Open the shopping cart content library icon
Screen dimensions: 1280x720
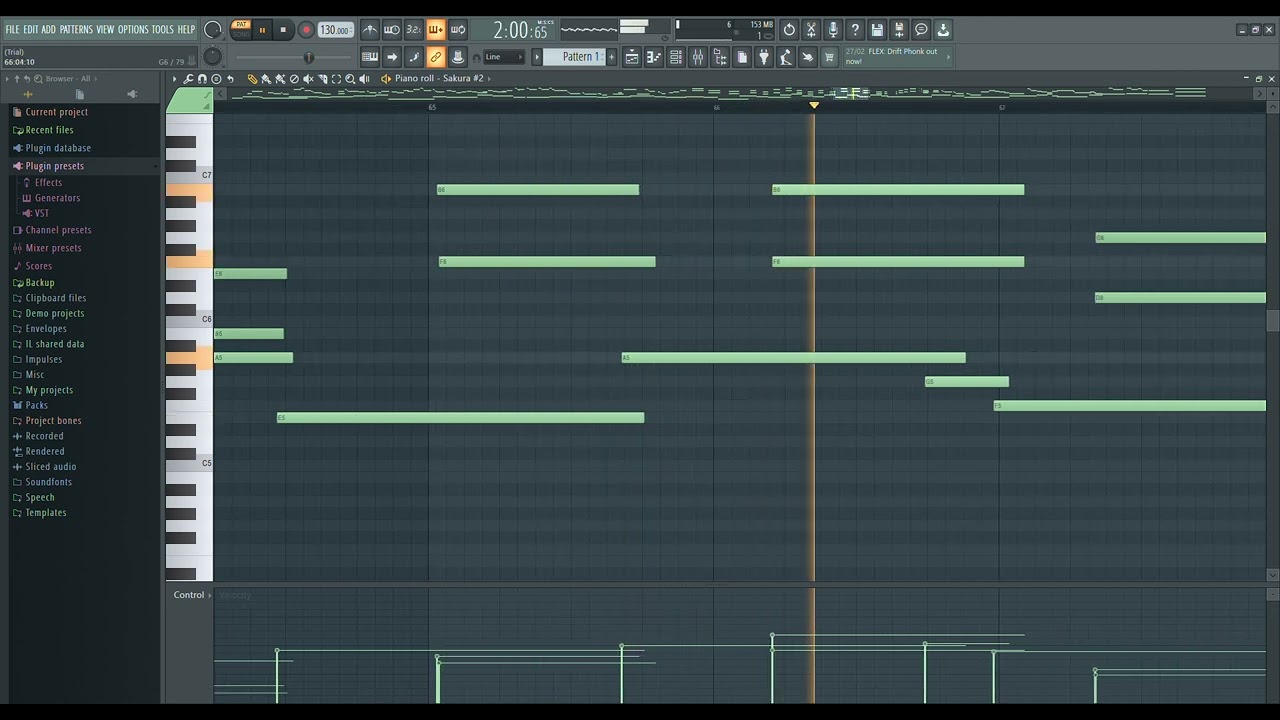829,57
